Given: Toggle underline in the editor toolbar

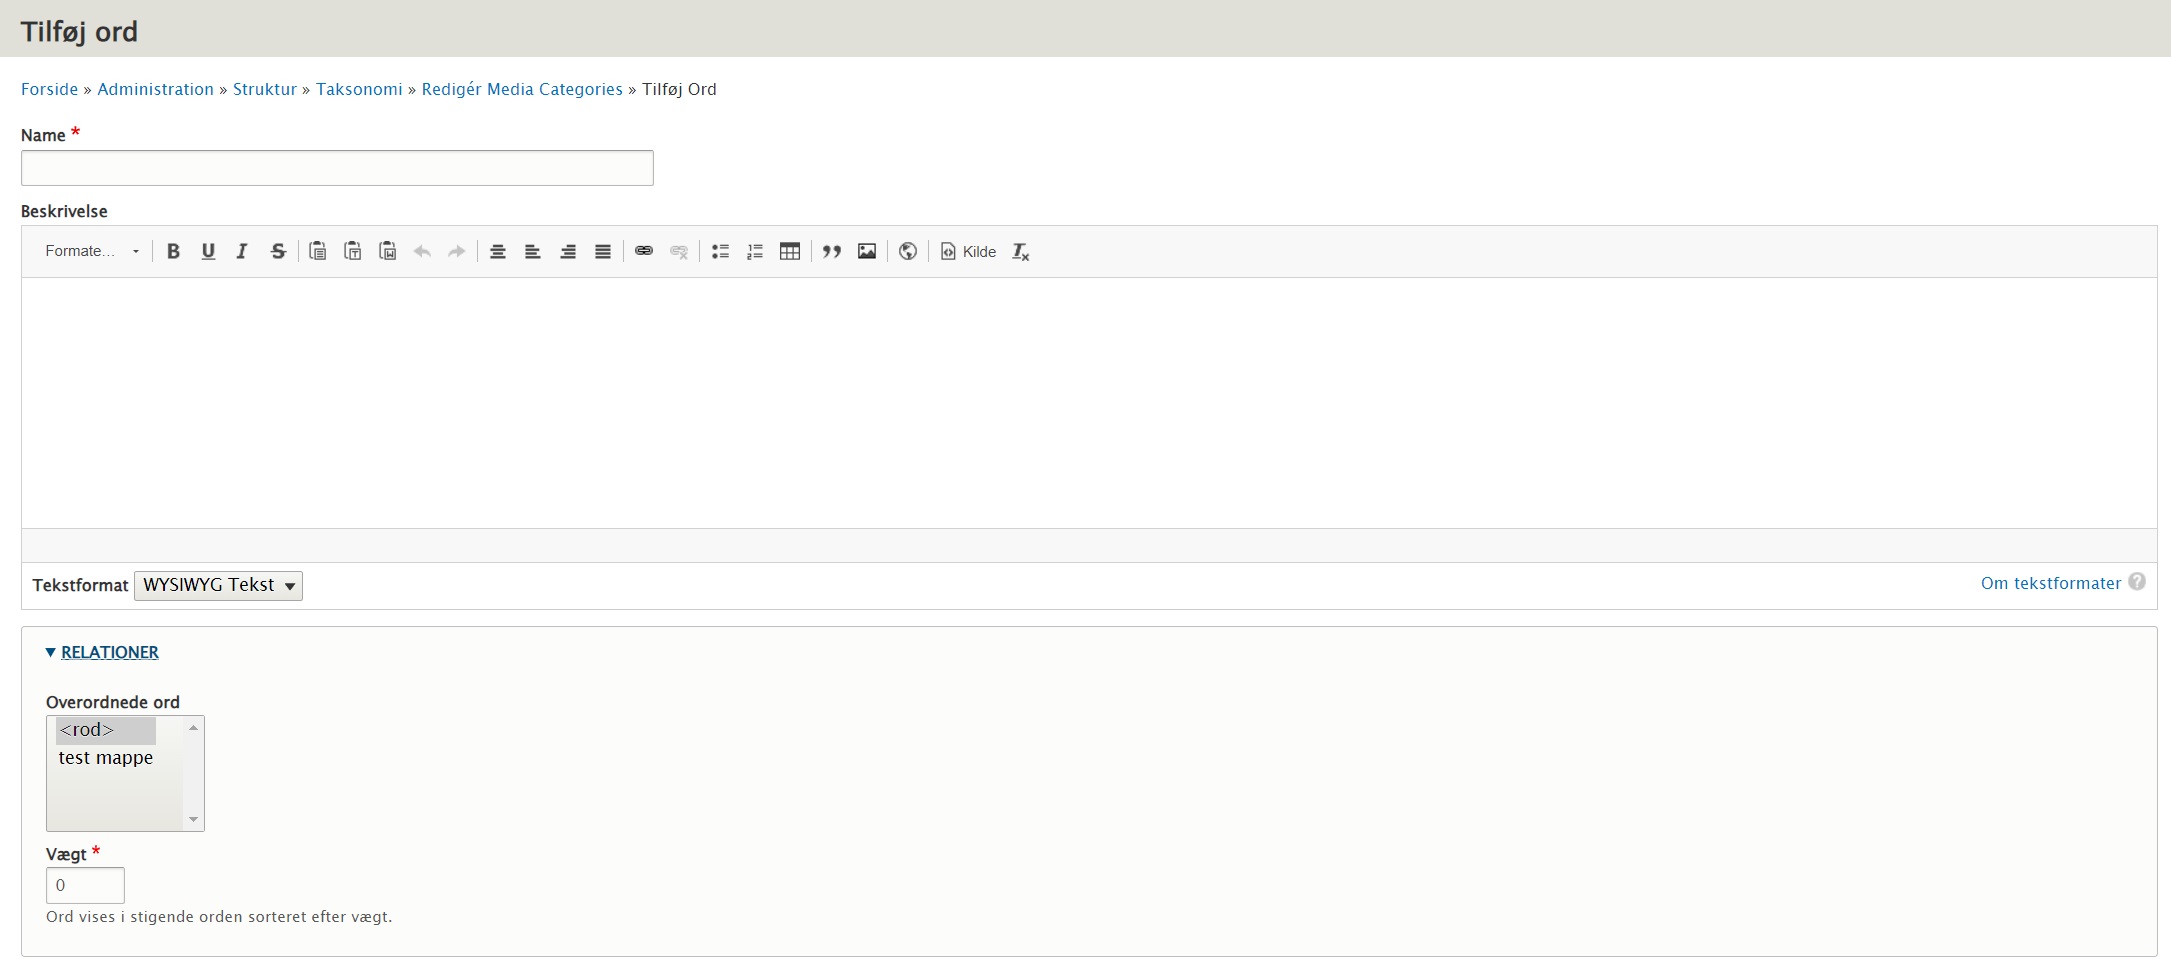Looking at the screenshot, I should (x=208, y=251).
